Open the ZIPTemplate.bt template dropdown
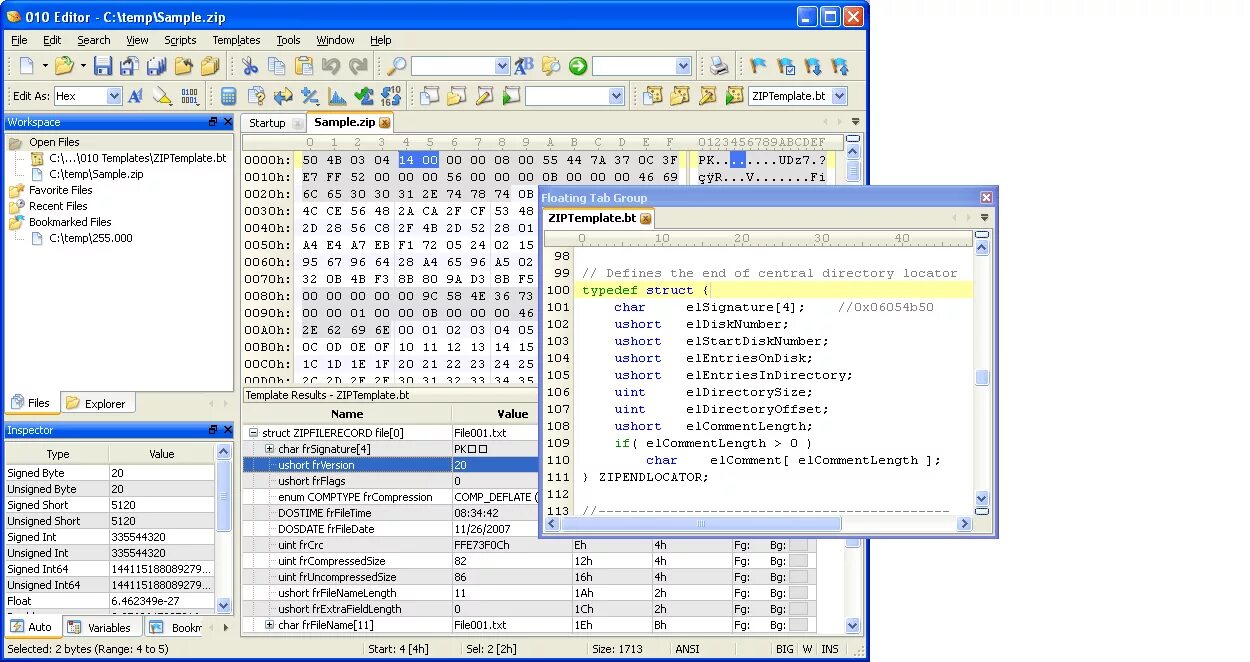Image resolution: width=1250 pixels, height=662 pixels. 839,96
